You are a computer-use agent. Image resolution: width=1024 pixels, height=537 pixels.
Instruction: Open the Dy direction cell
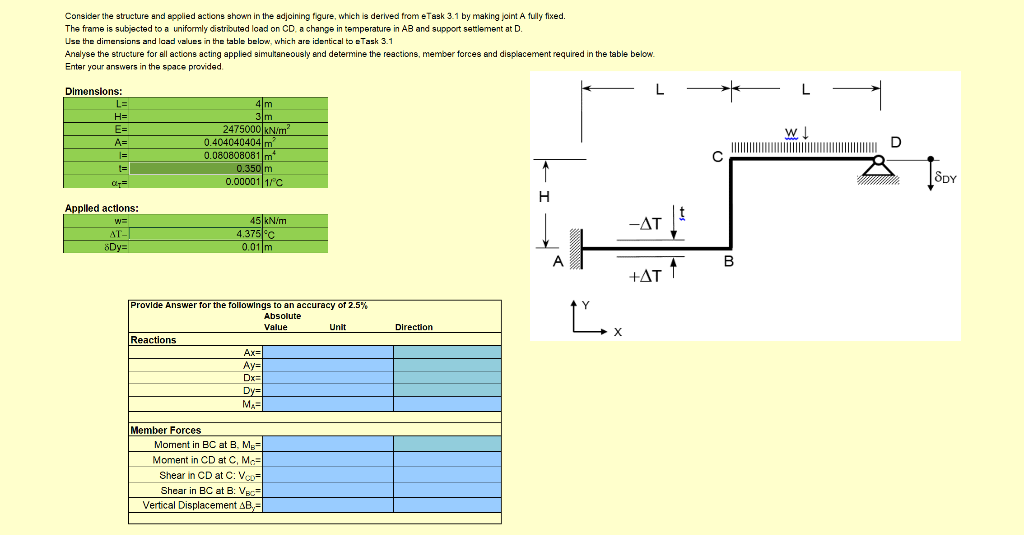point(447,390)
